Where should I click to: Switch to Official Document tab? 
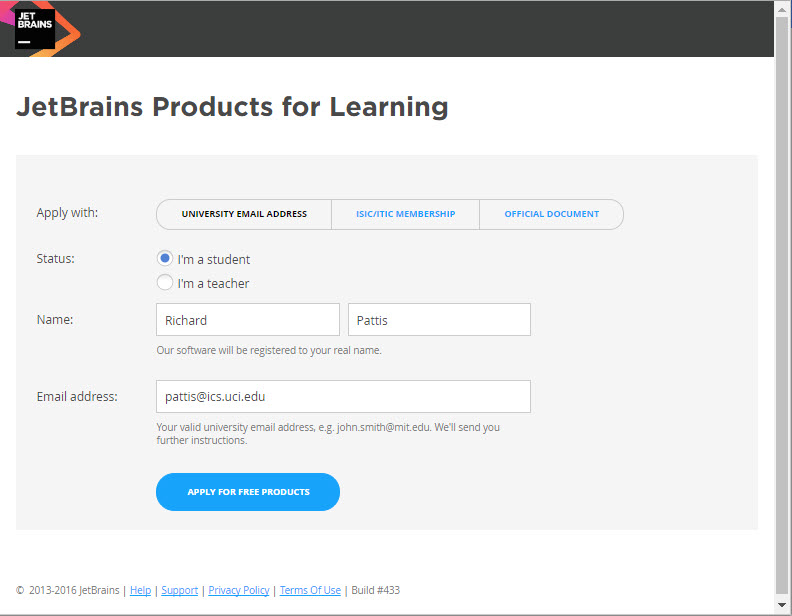[551, 214]
